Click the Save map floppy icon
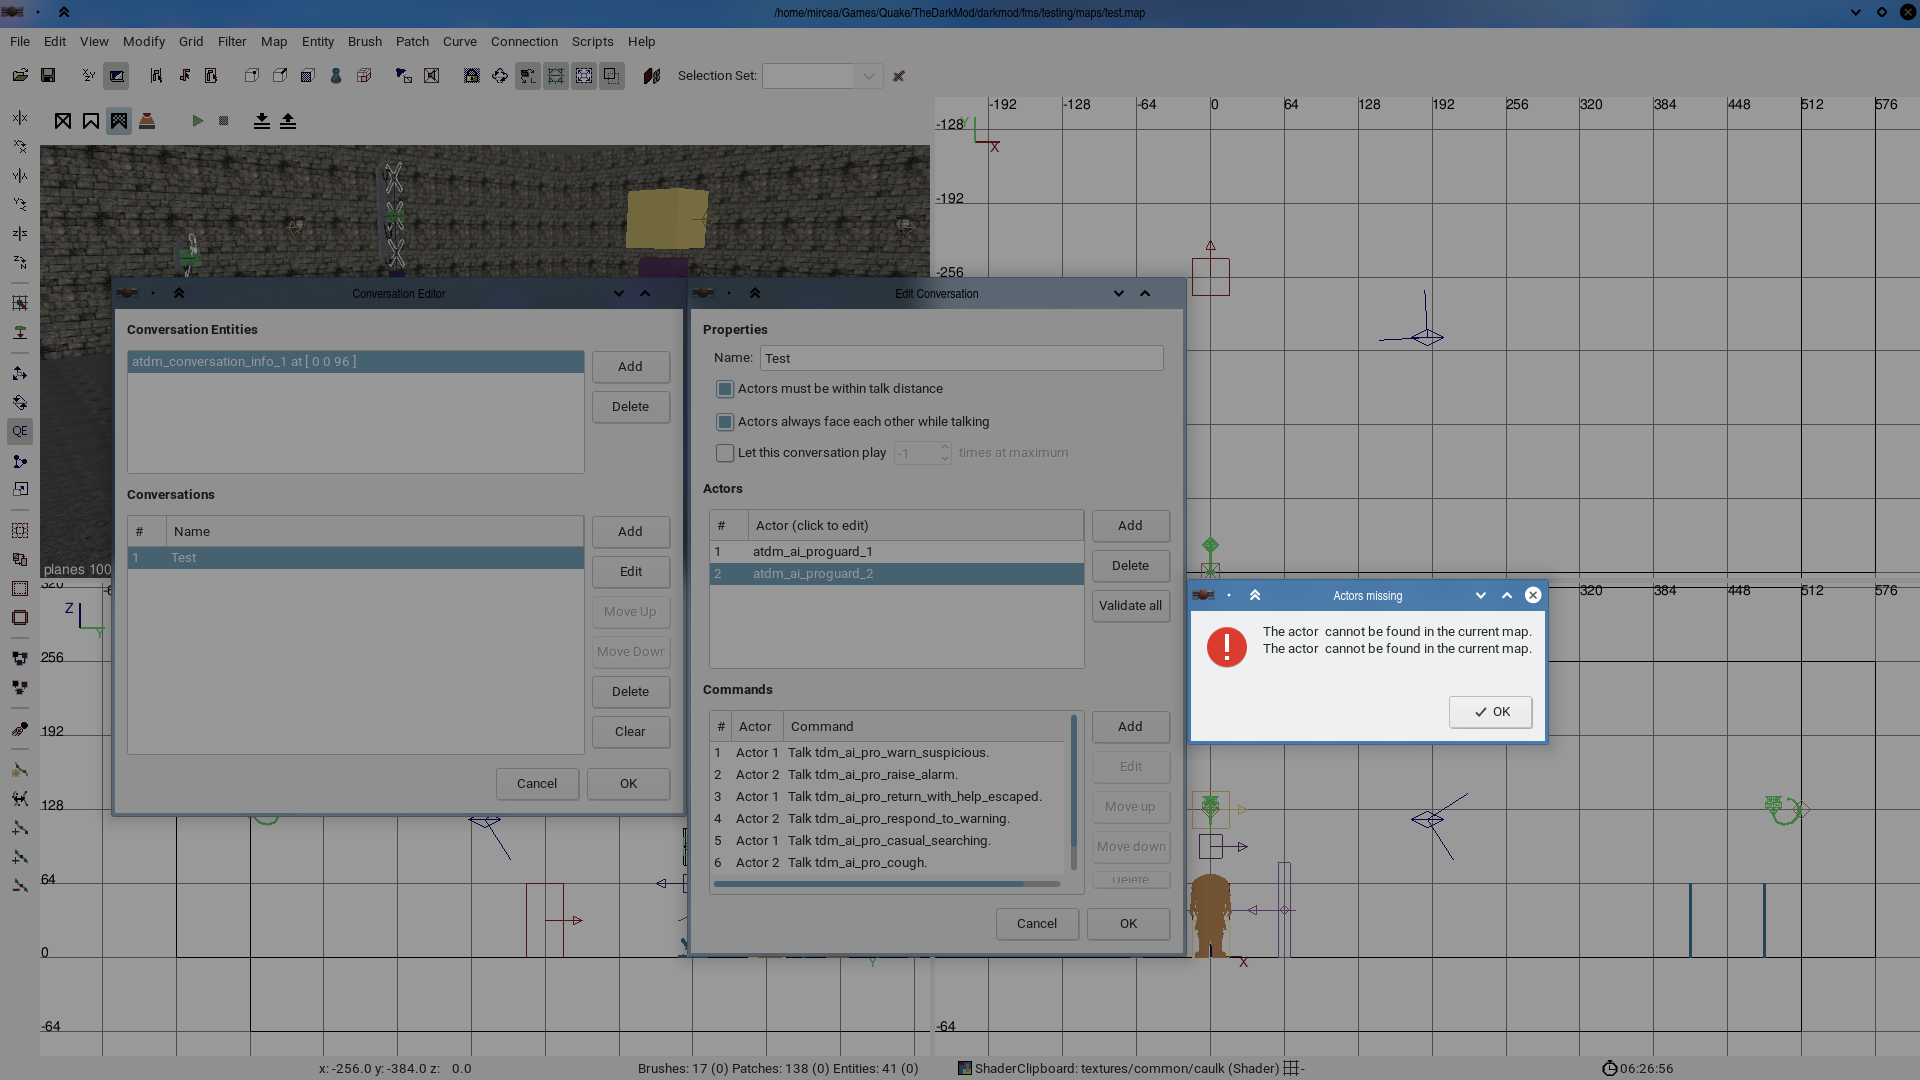The image size is (1920, 1080). click(x=47, y=76)
